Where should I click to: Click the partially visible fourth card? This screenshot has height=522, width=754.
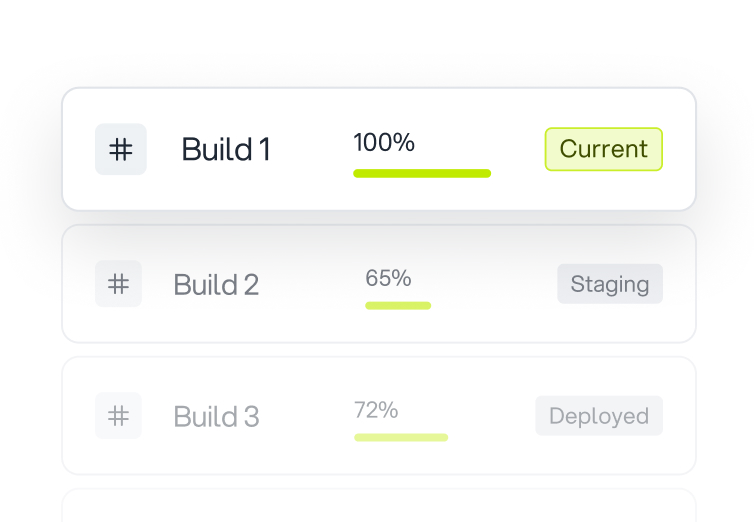click(x=379, y=506)
